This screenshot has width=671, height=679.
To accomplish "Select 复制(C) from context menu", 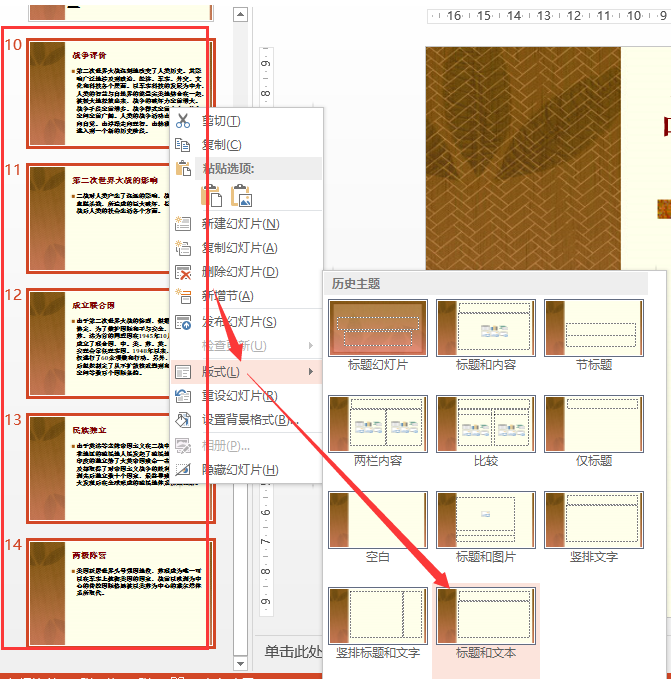I will [x=222, y=145].
